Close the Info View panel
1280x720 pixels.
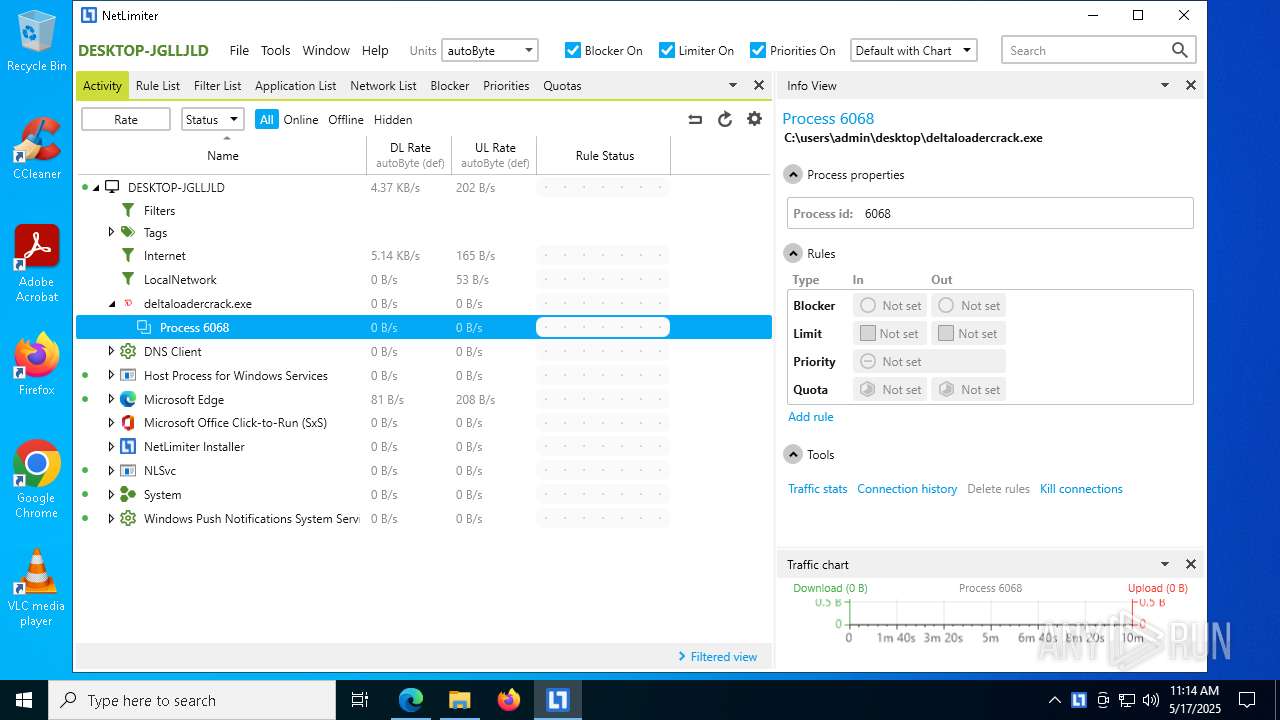(x=1190, y=86)
